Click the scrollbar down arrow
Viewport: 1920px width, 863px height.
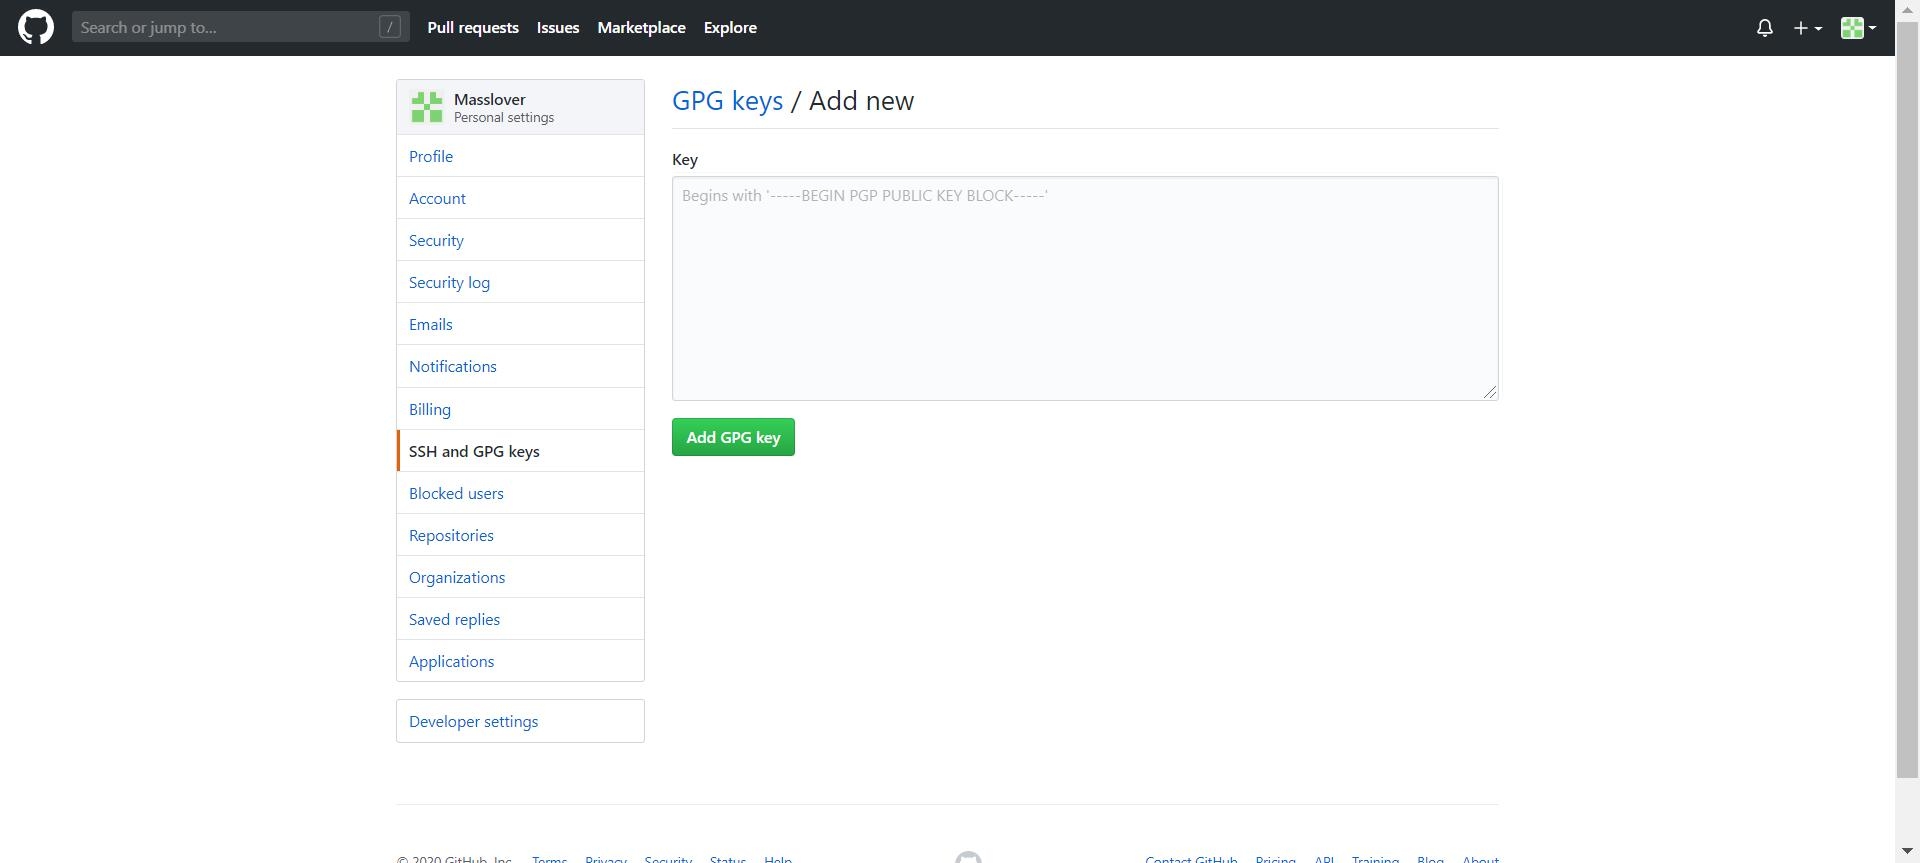coord(1907,851)
